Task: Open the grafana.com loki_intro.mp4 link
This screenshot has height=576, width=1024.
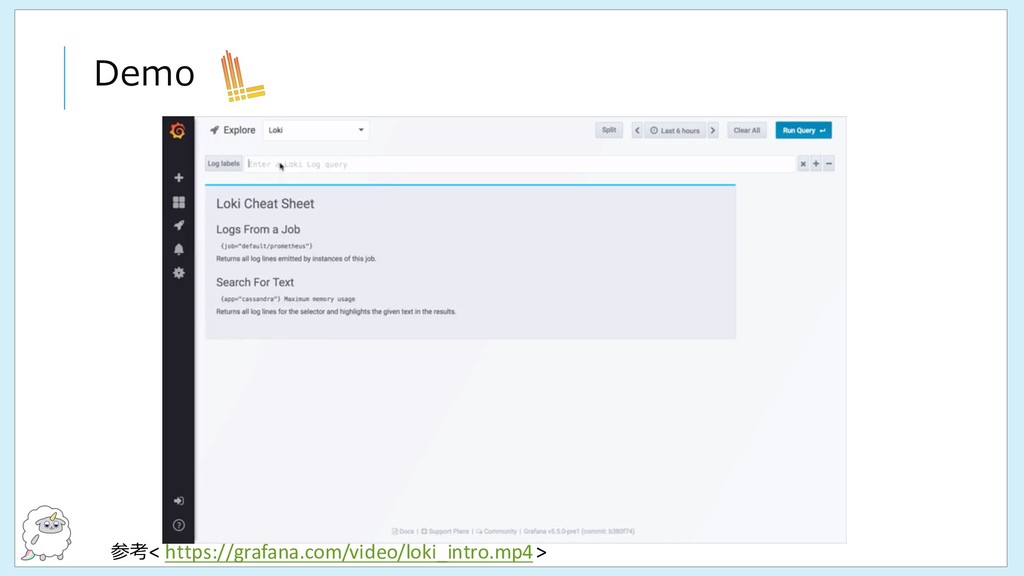Action: [349, 552]
